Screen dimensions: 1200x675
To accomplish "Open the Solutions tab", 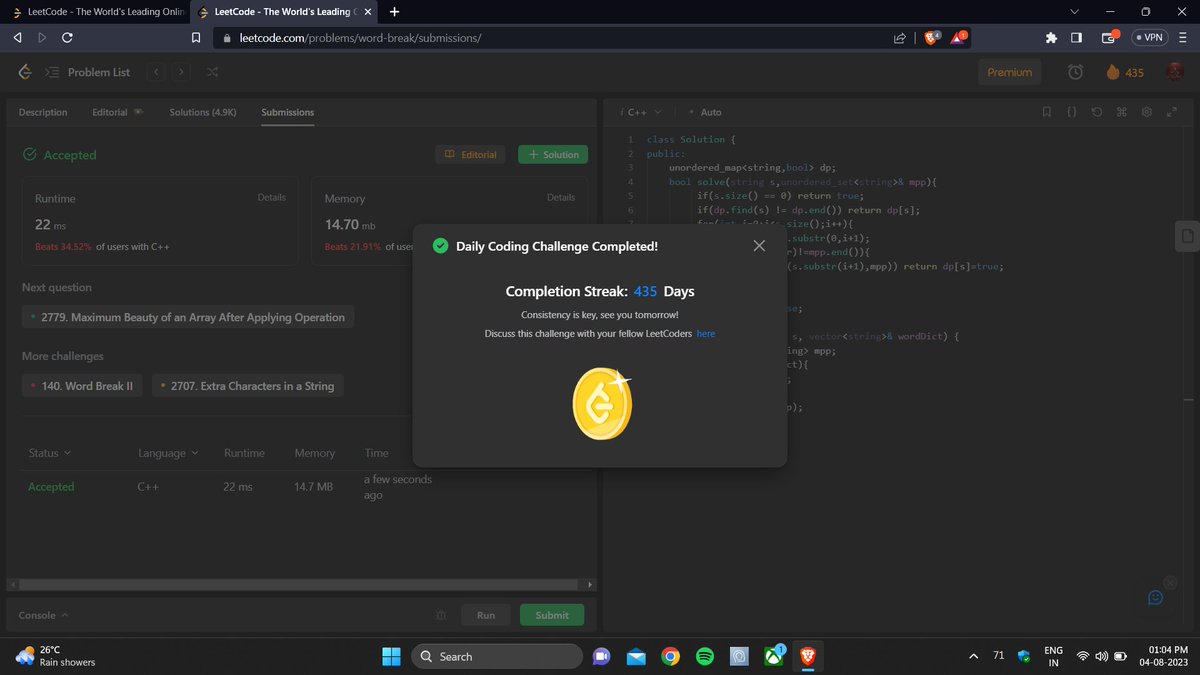I will (202, 112).
